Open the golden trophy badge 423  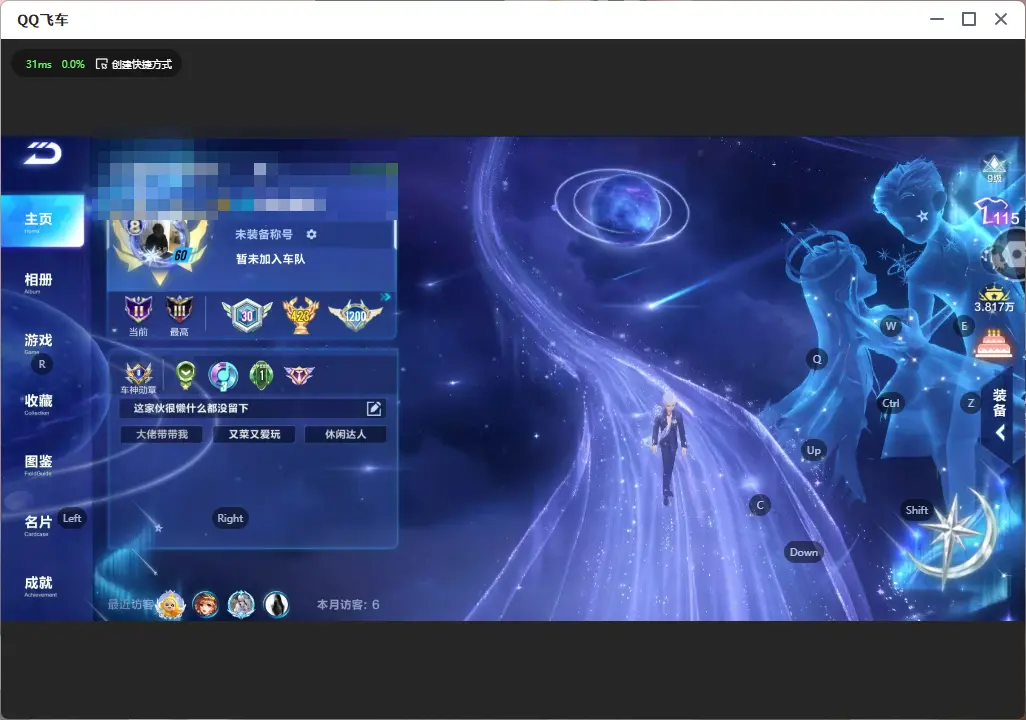point(300,315)
